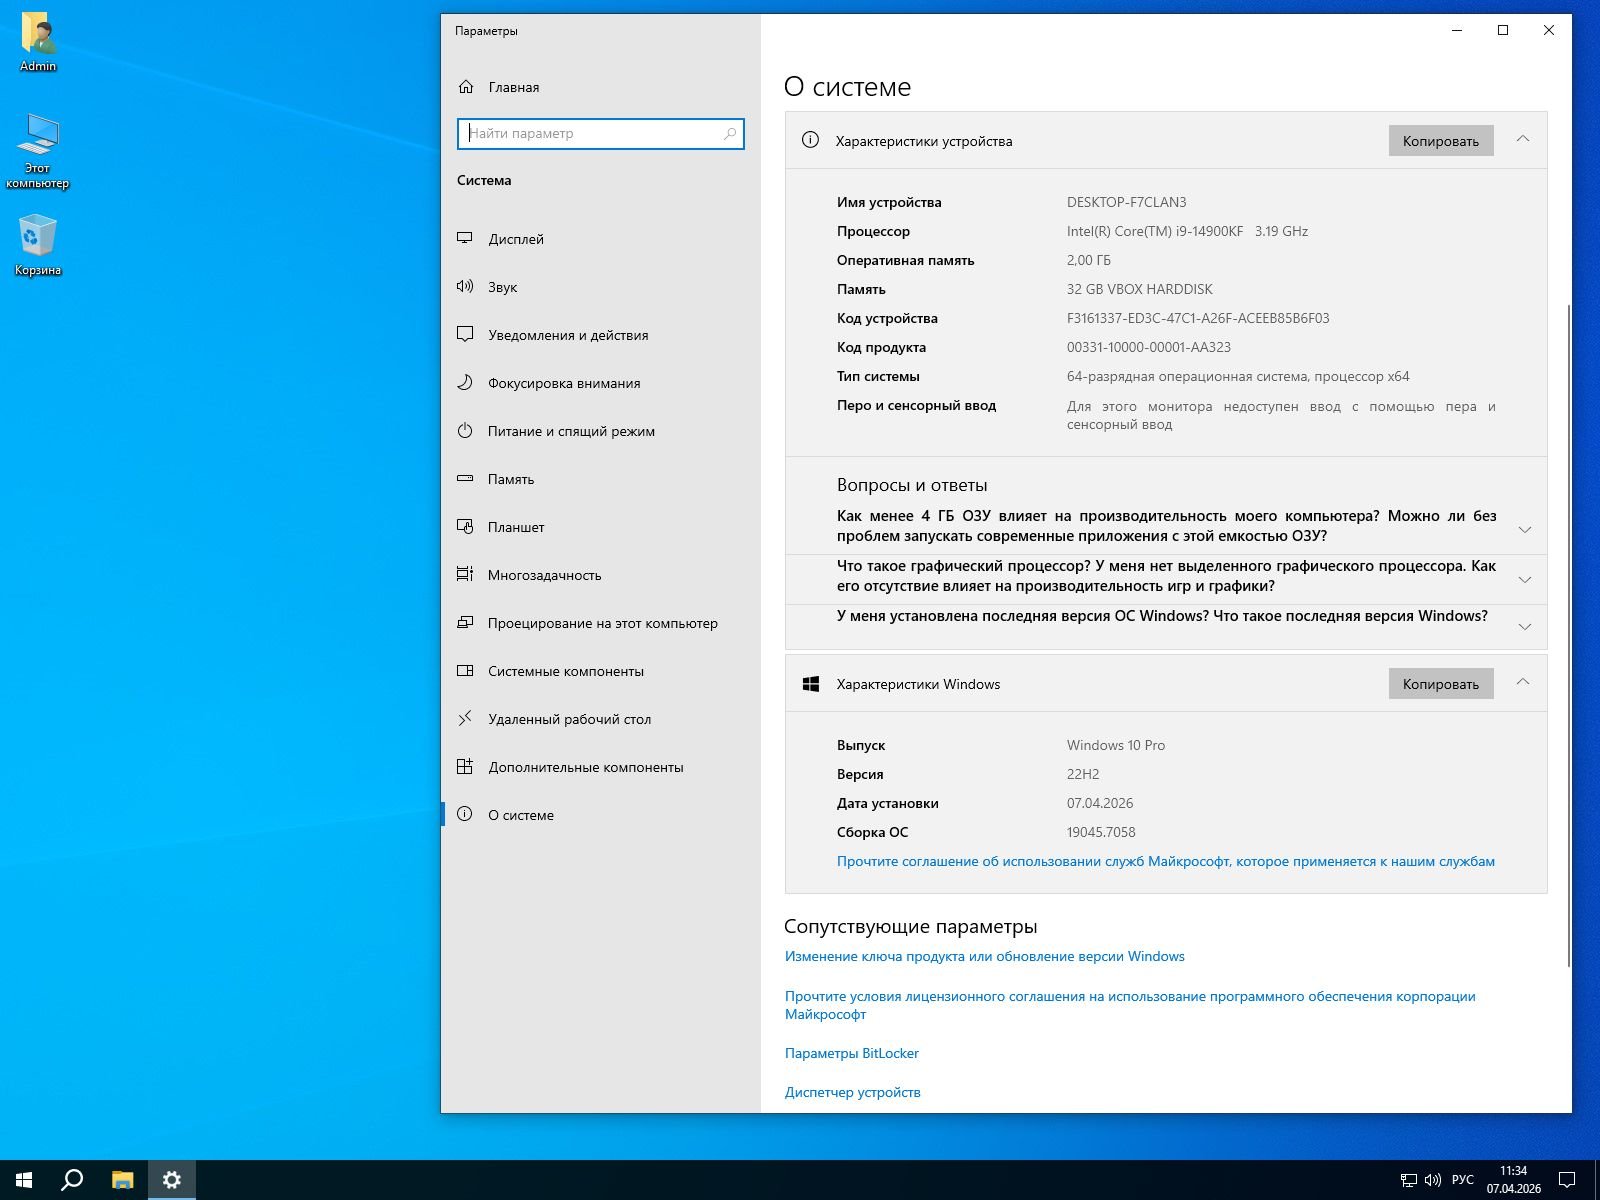Expand the question about less than 4 ГБ ОЗУ

click(1524, 529)
